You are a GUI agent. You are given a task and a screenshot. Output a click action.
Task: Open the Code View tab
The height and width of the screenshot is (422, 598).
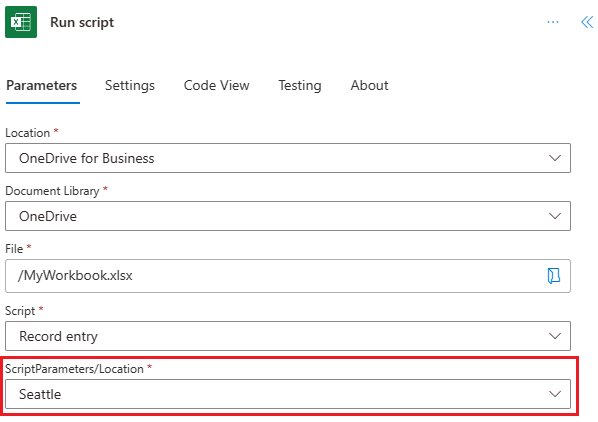216,85
